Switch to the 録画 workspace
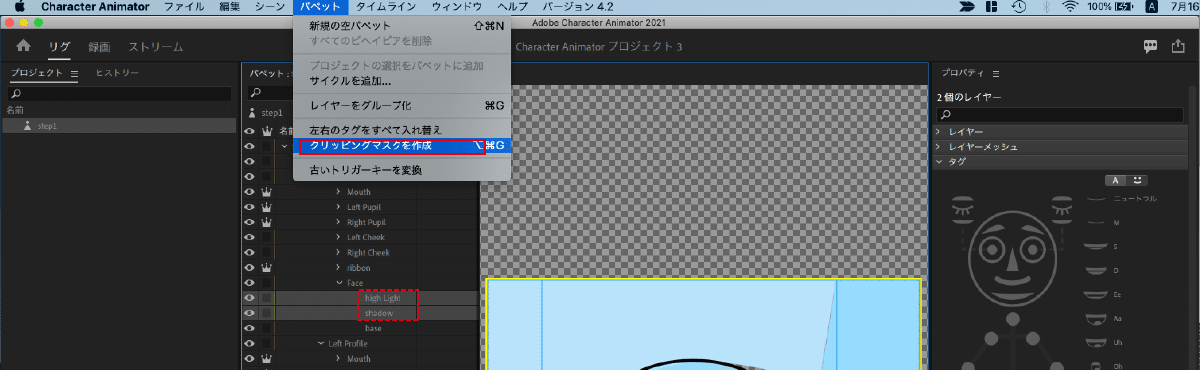The width and height of the screenshot is (1200, 370). pos(99,47)
